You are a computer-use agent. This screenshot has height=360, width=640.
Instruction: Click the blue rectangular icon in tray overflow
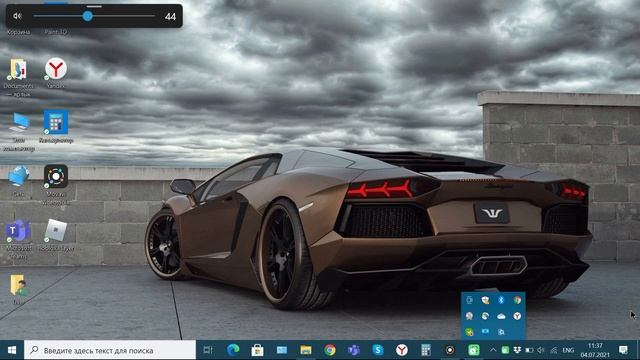coord(485,331)
